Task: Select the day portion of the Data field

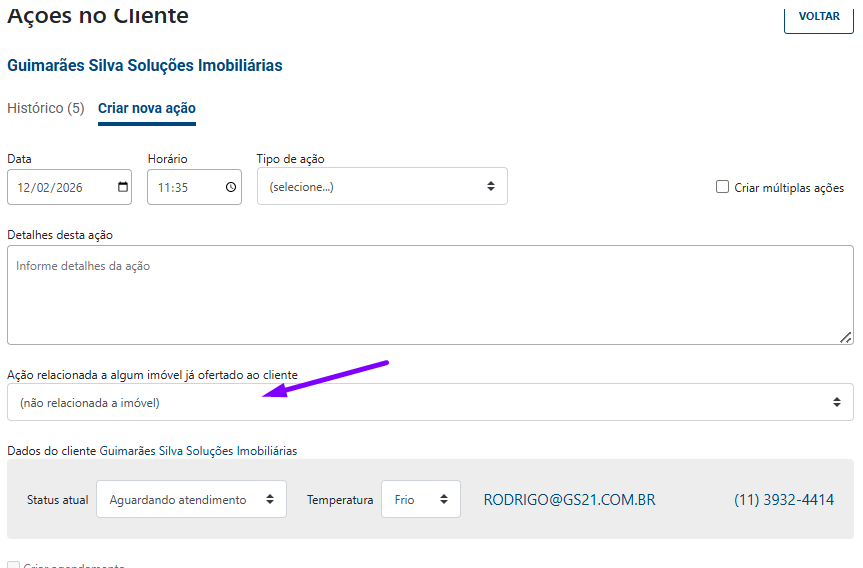Action: pos(24,187)
